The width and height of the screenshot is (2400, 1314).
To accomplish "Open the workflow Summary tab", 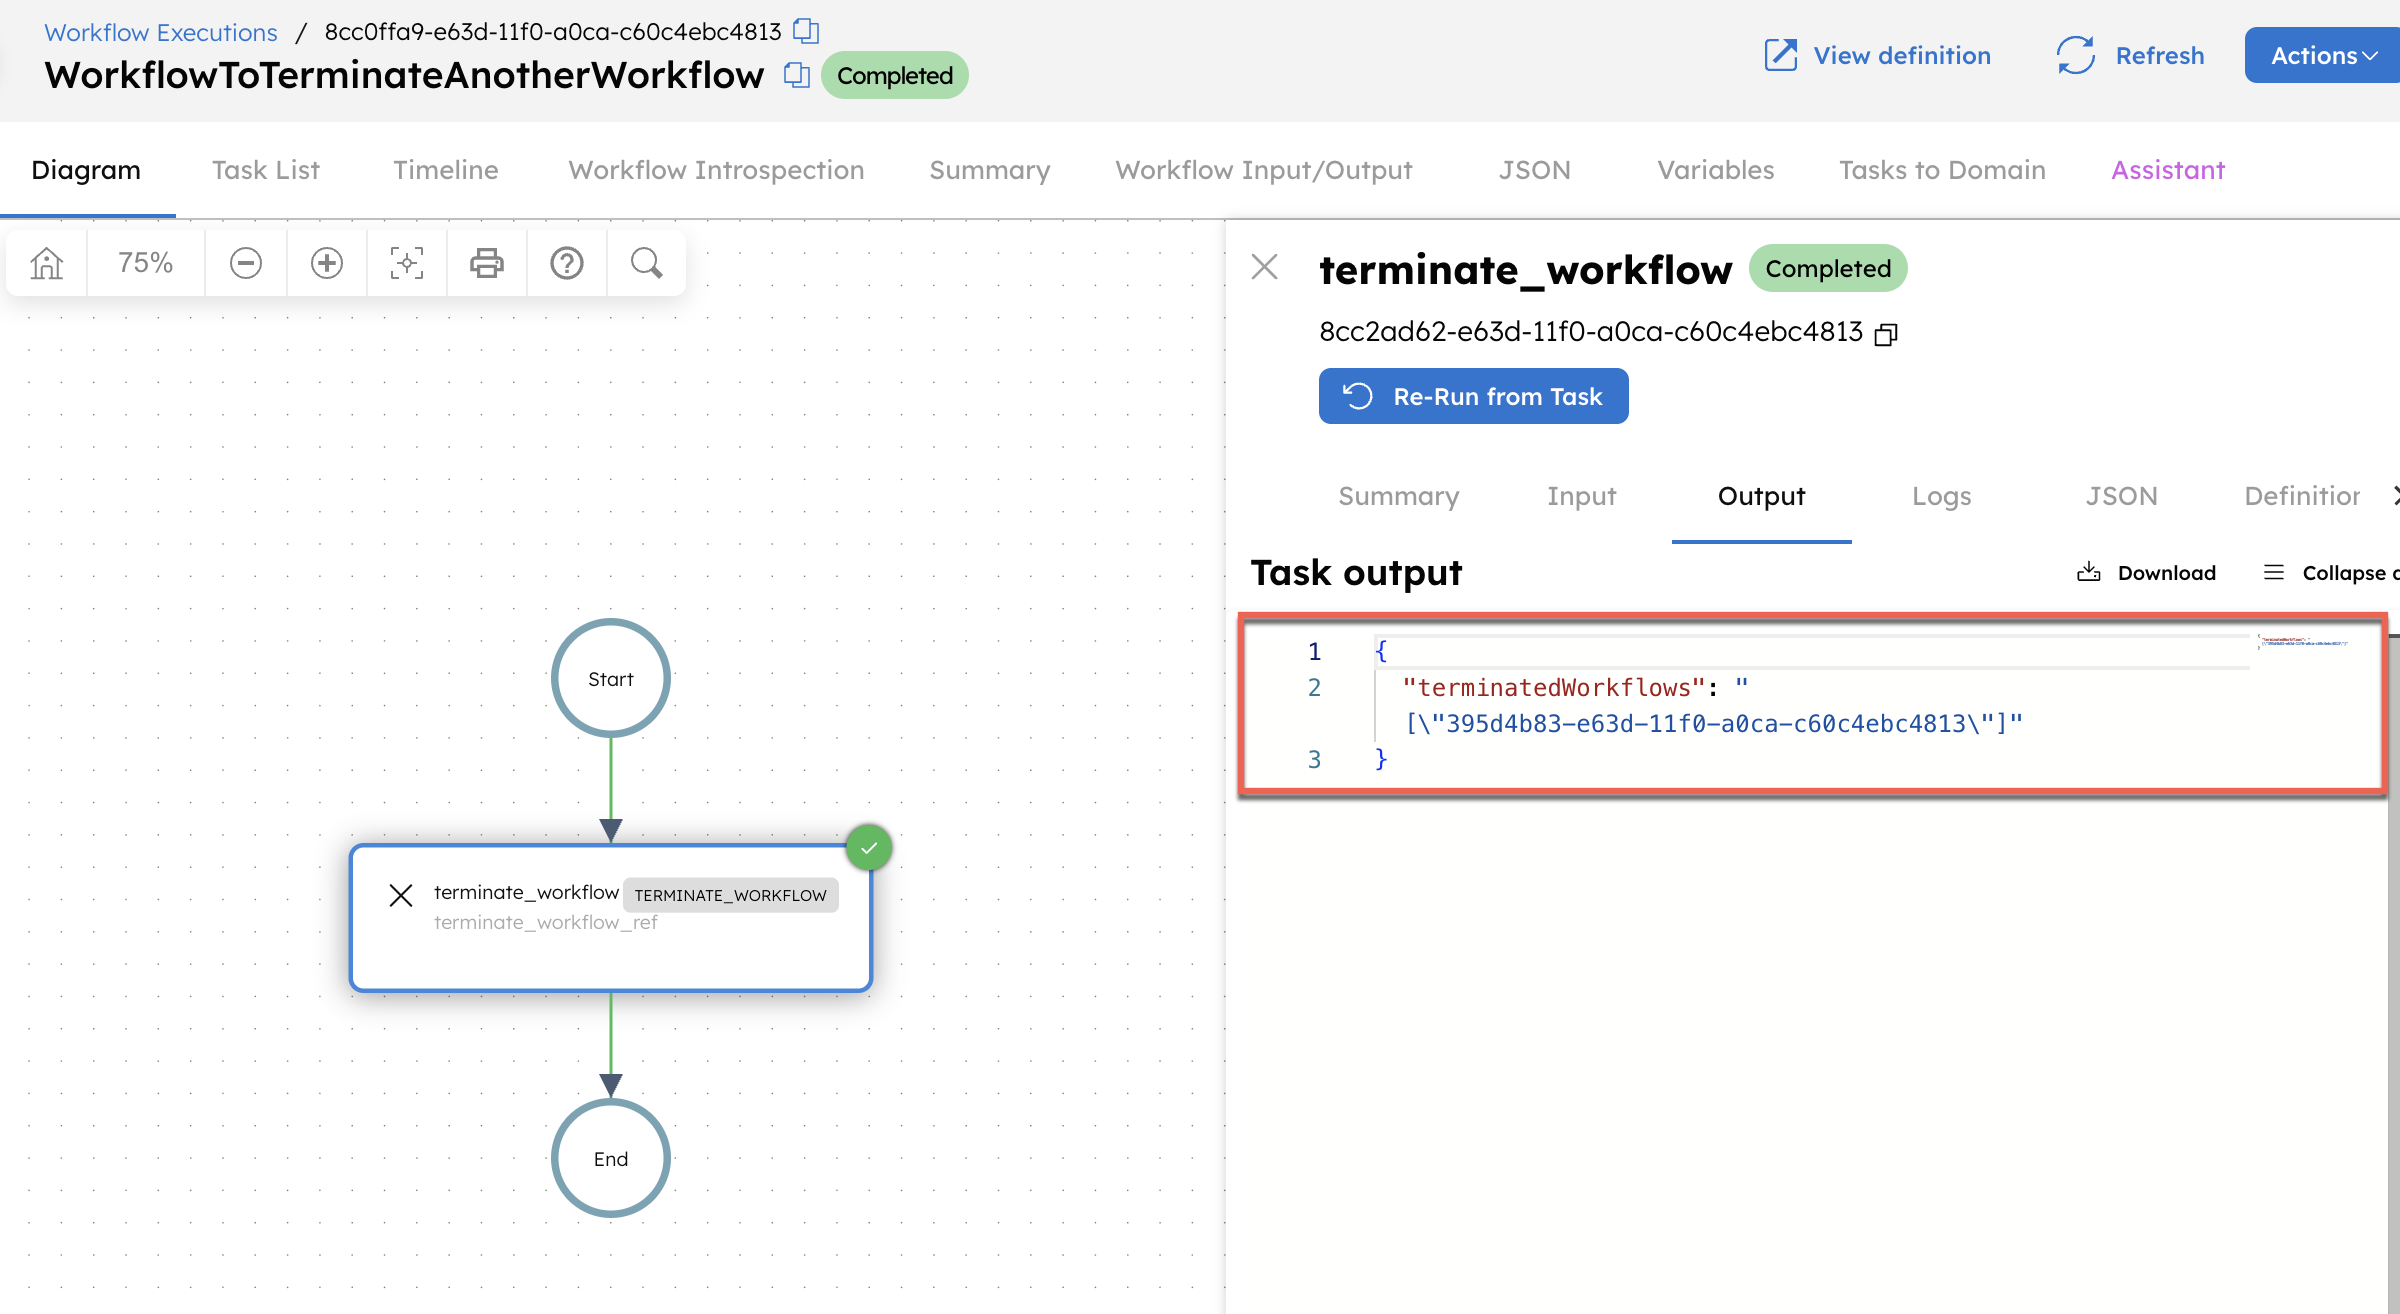I will point(990,170).
